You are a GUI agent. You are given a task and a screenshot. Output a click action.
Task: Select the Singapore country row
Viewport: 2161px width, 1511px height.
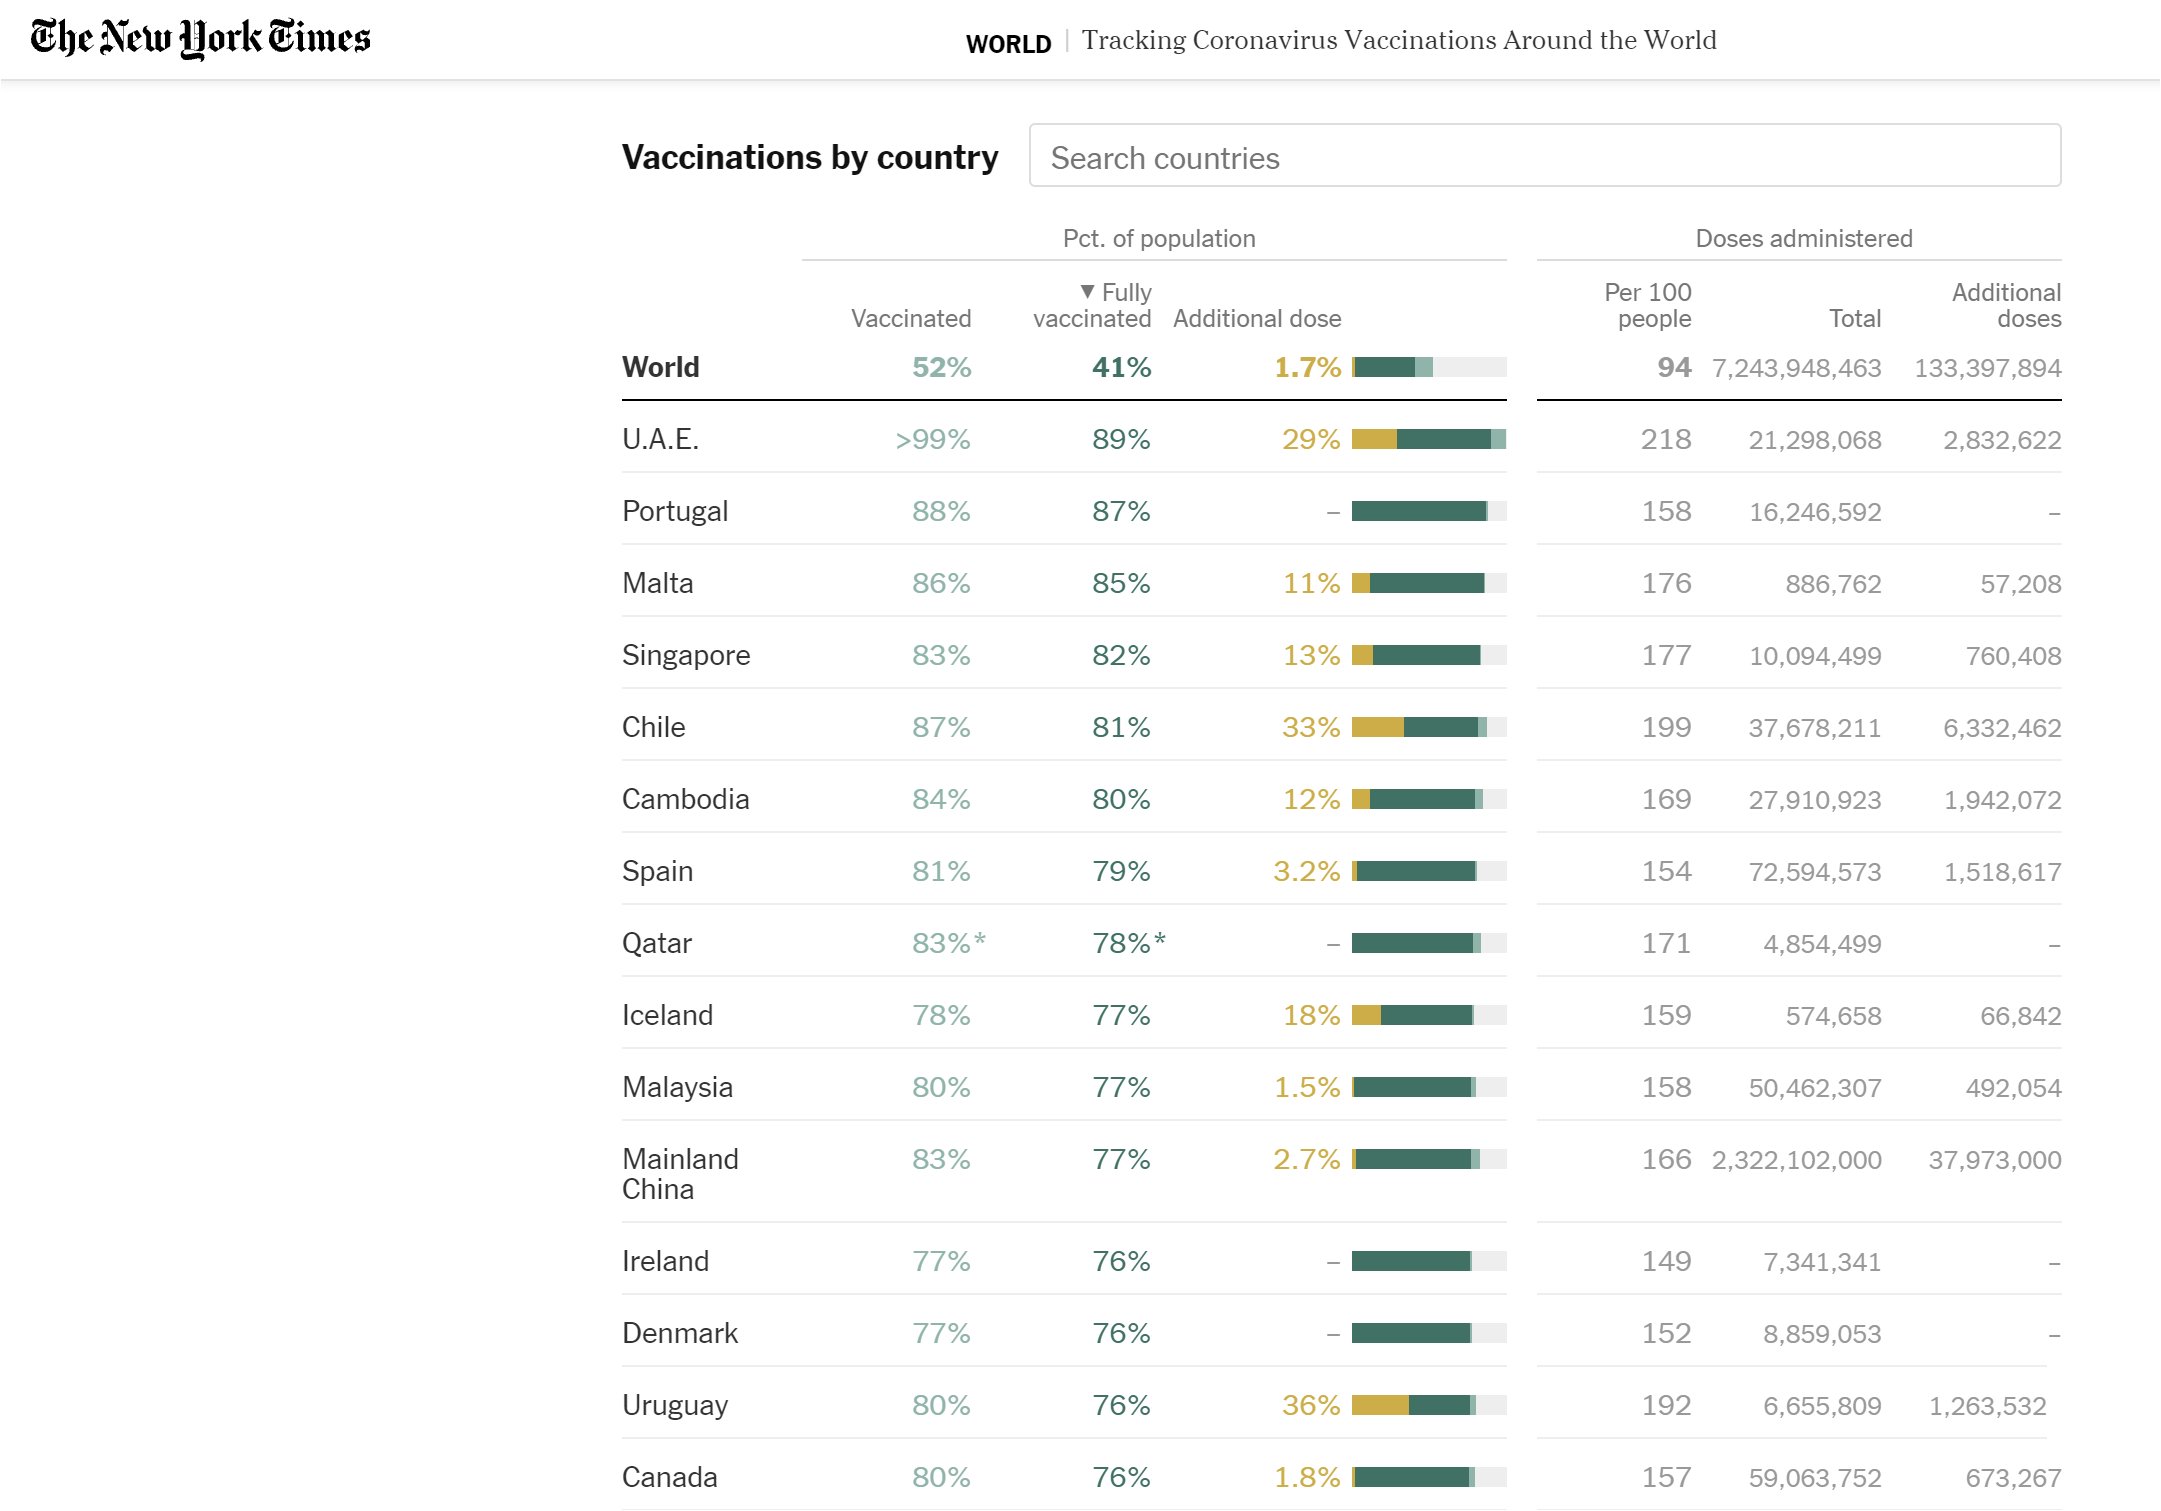pyautogui.click(x=686, y=655)
